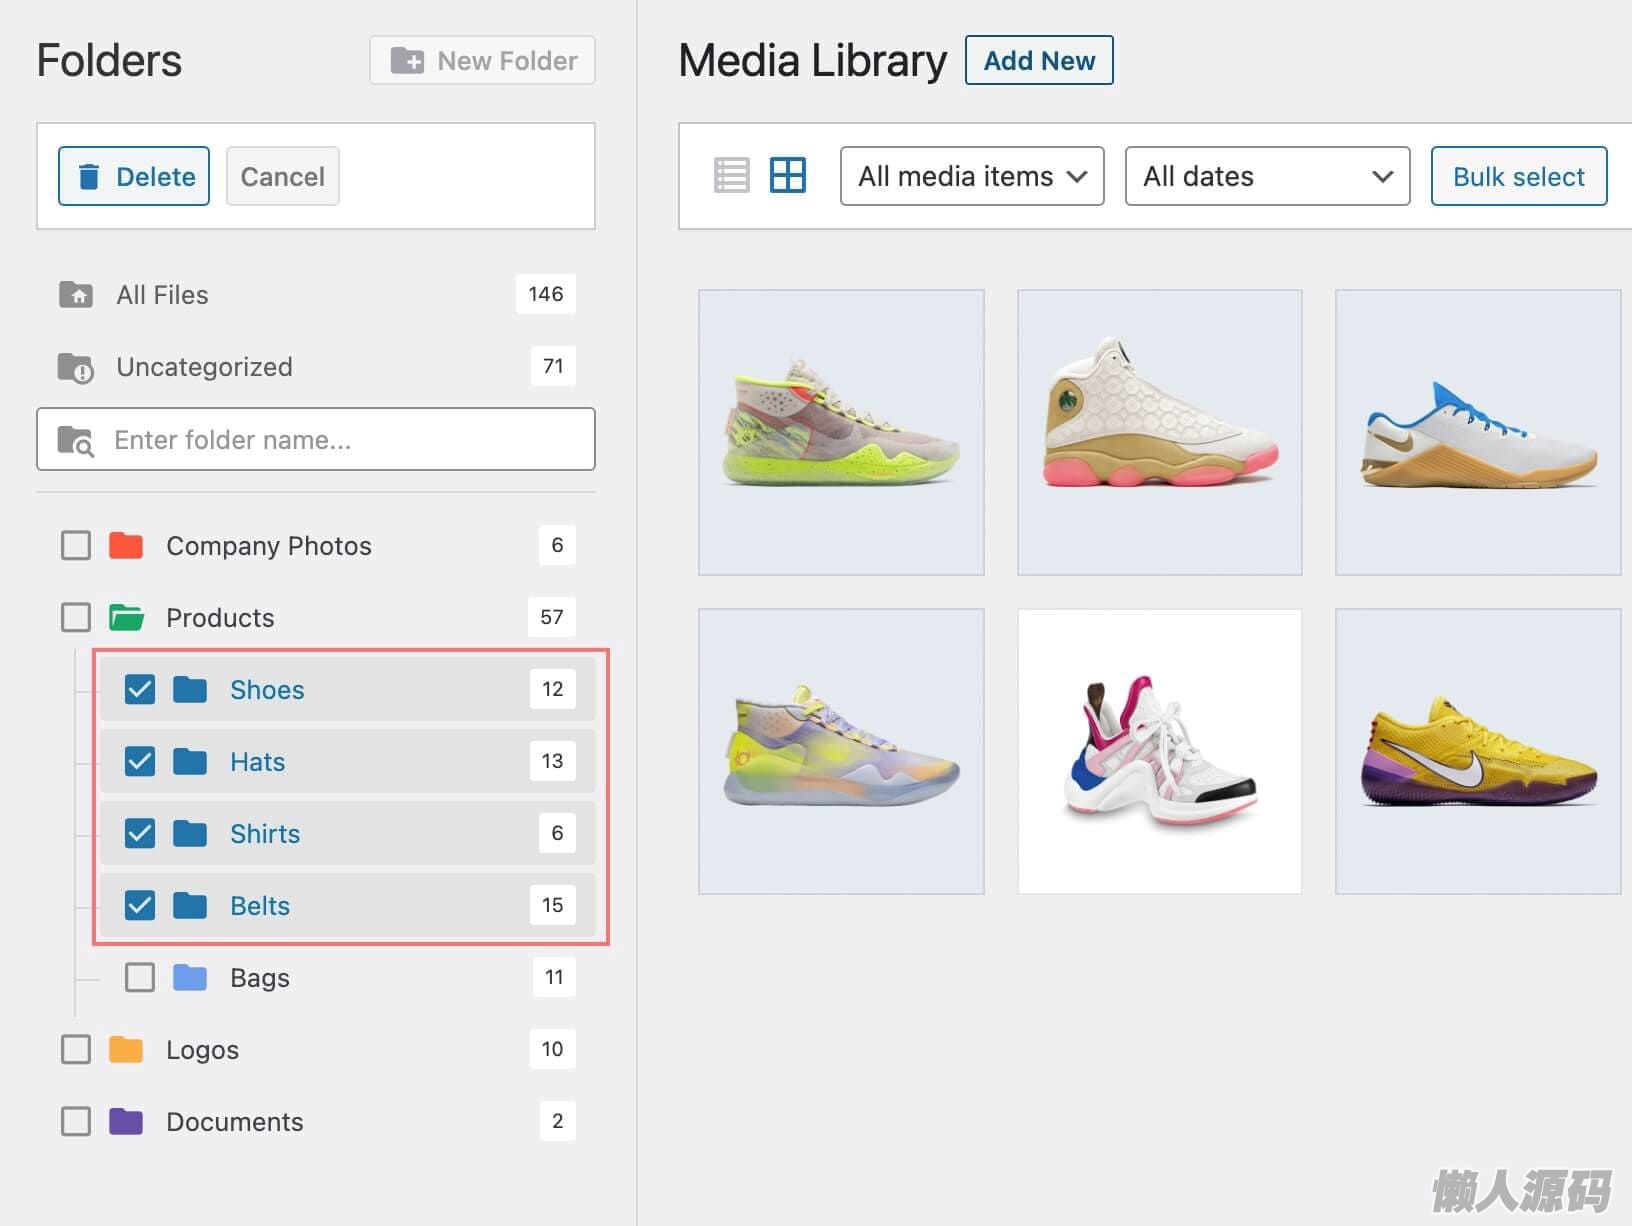Click the orange Logos folder icon

126,1050
